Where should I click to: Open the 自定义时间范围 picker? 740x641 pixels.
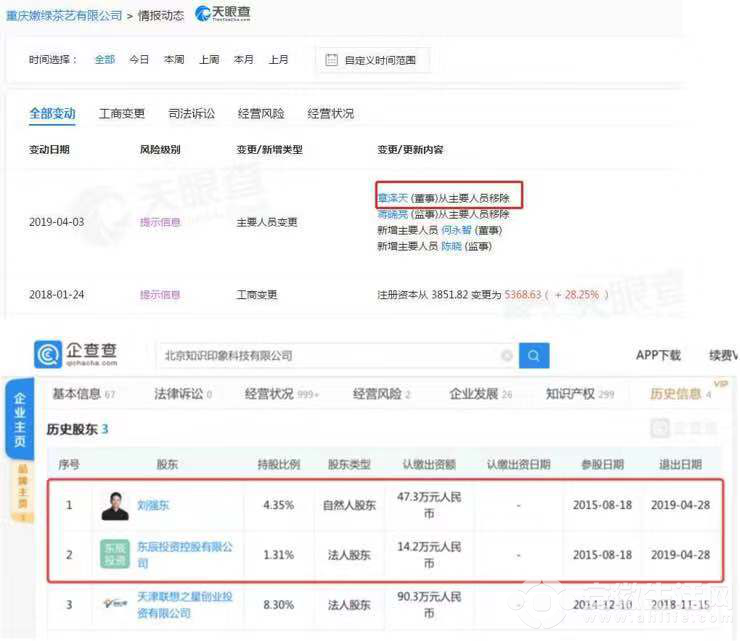pos(374,60)
